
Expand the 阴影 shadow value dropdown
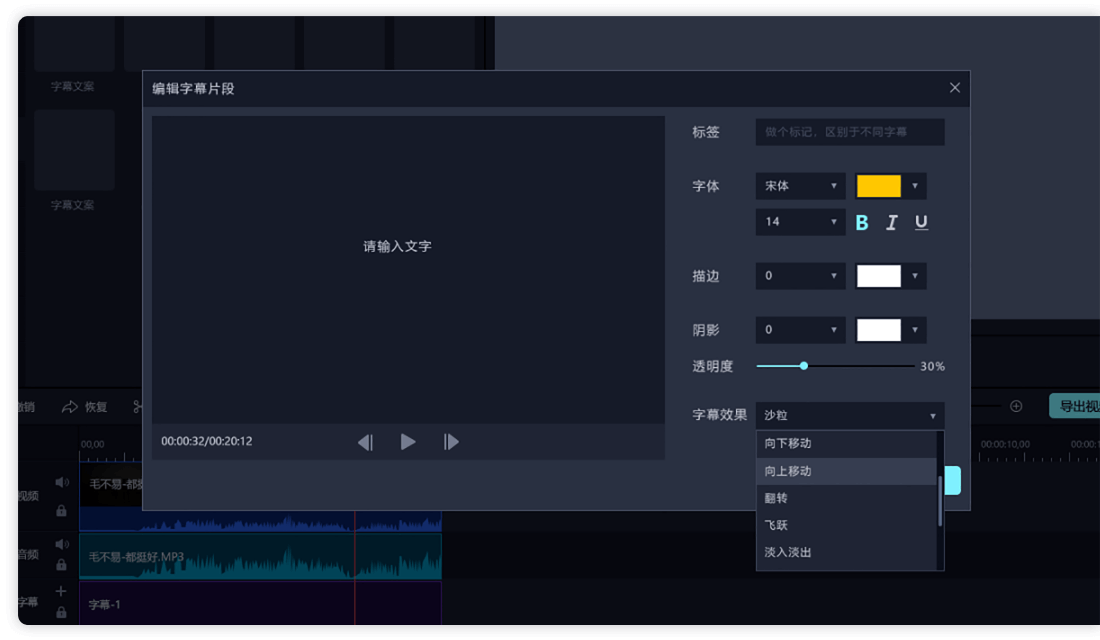tap(800, 330)
